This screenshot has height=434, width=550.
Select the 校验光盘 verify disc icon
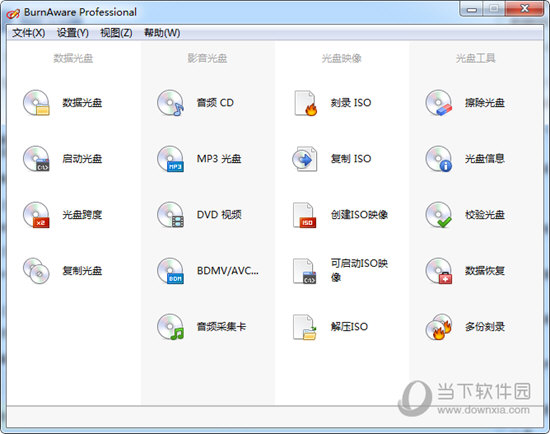click(438, 215)
